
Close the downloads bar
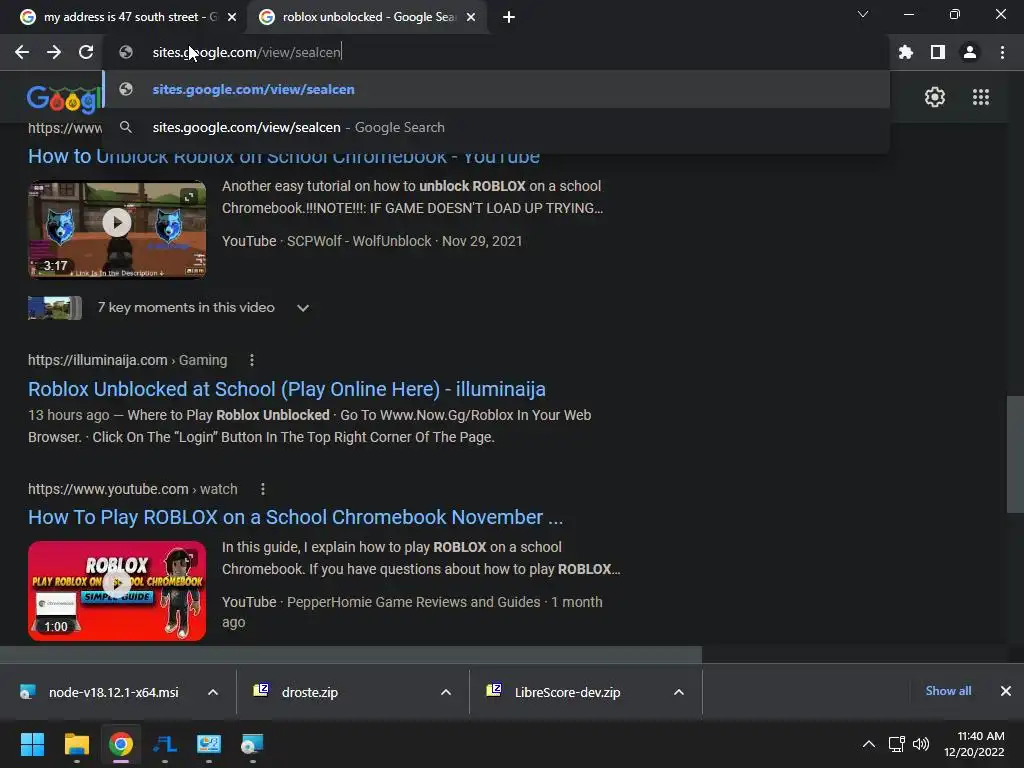(1006, 691)
